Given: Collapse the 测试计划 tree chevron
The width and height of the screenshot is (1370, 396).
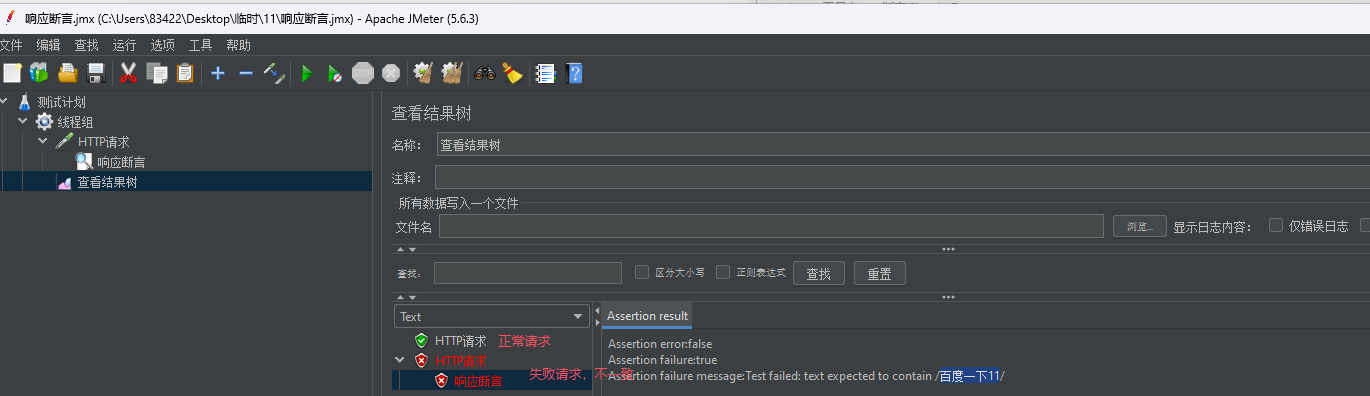Looking at the screenshot, I should [x=4, y=102].
